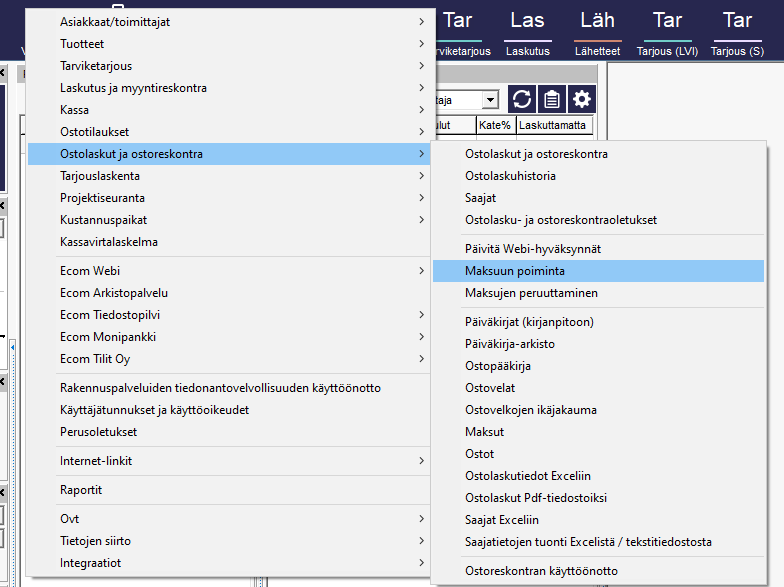Expand the Ecom Webi submenu
Screen dimensions: 784x587
pyautogui.click(x=230, y=271)
